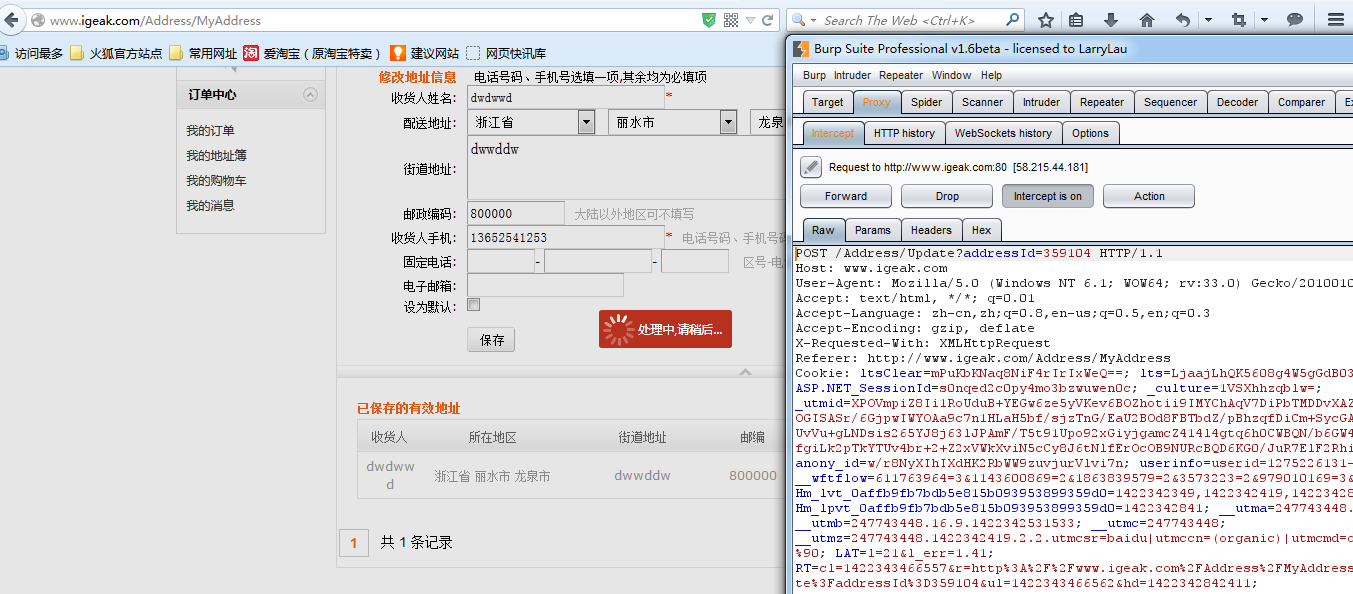Viewport: 1353px width, 594px height.
Task: Open 我的购物车 in the sidebar
Action: click(216, 181)
